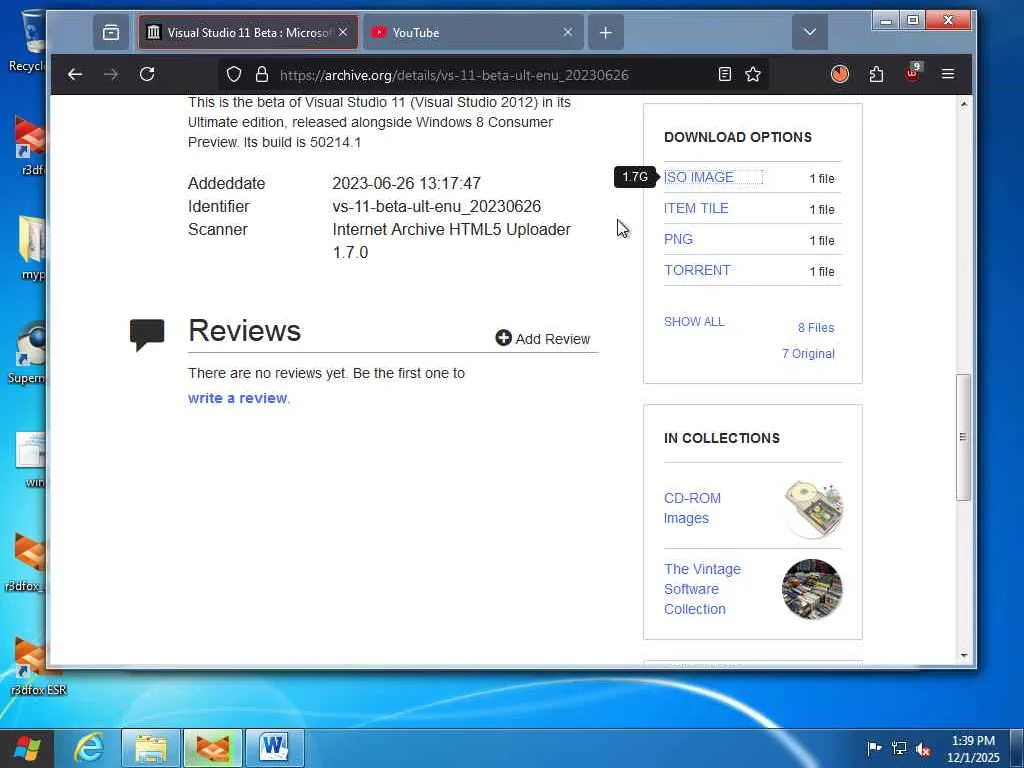Download the TORRENT file

[x=697, y=270]
